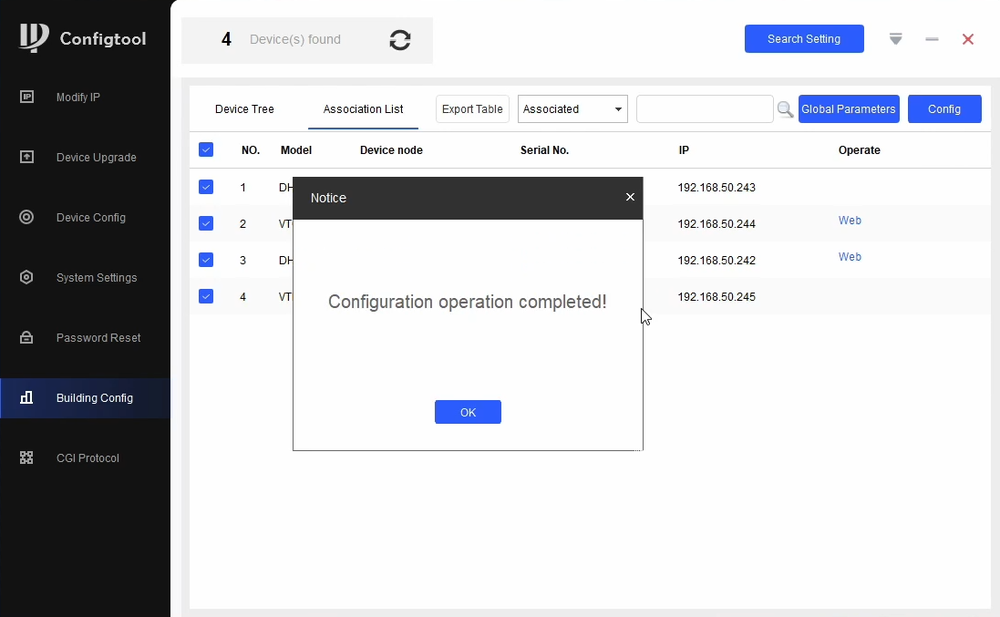Screen dimensions: 1000x617
Task: Open Device Config in sidebar
Action: 91,217
